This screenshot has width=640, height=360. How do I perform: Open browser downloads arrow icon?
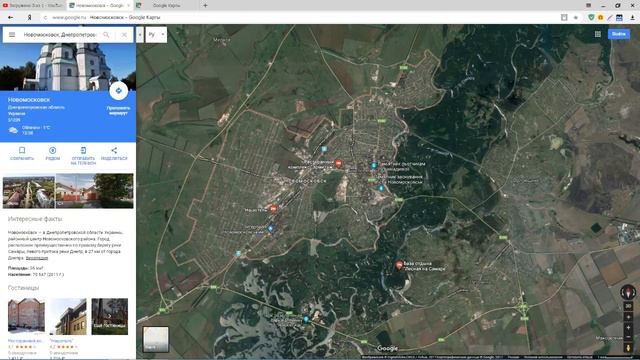click(632, 18)
